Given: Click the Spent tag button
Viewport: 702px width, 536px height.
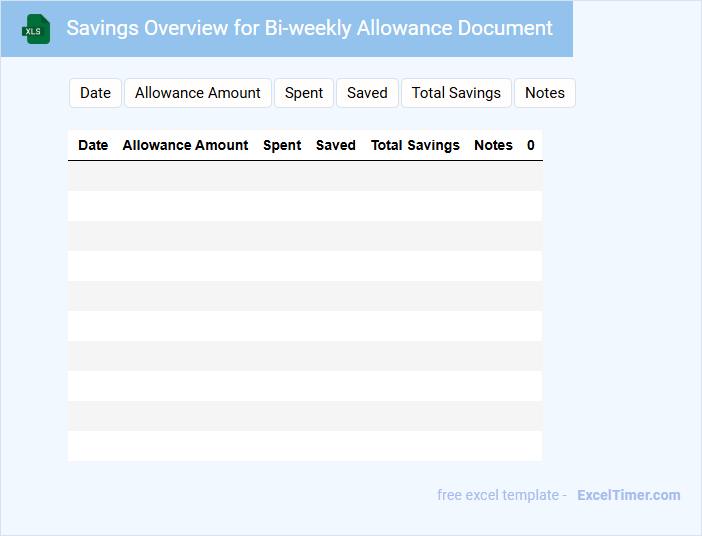Looking at the screenshot, I should (304, 93).
